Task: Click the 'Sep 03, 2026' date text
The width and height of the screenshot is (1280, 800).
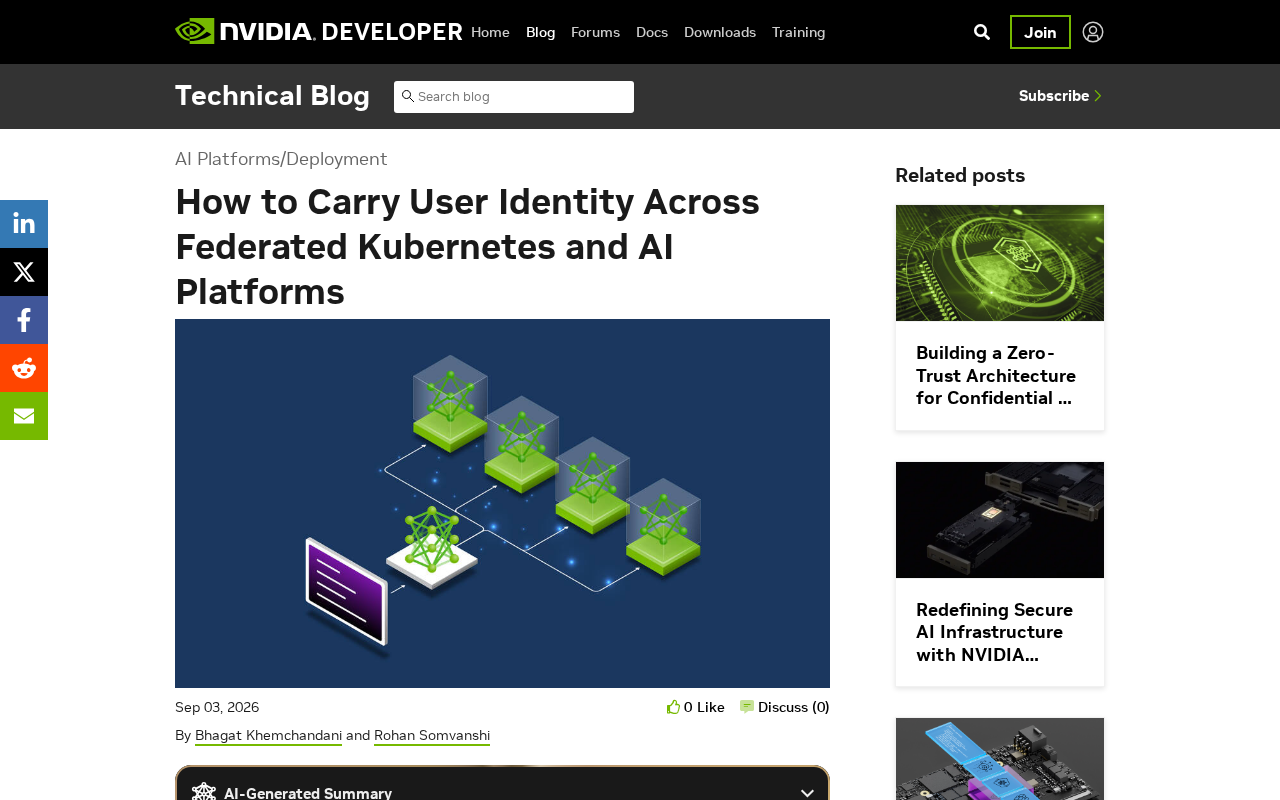Action: 217,707
